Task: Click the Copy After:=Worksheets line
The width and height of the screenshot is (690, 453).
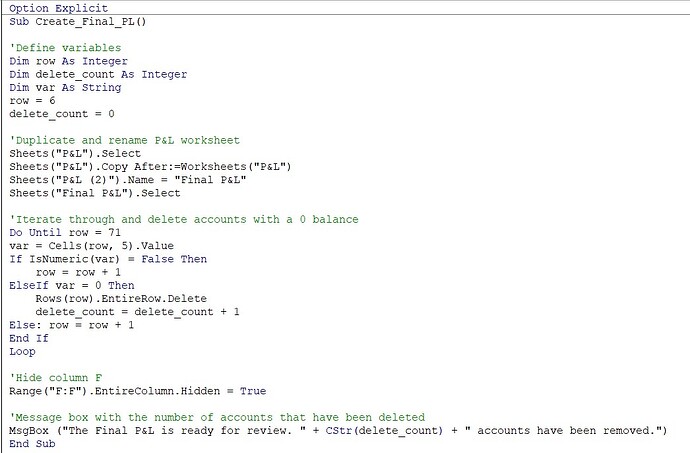Action: 150,166
